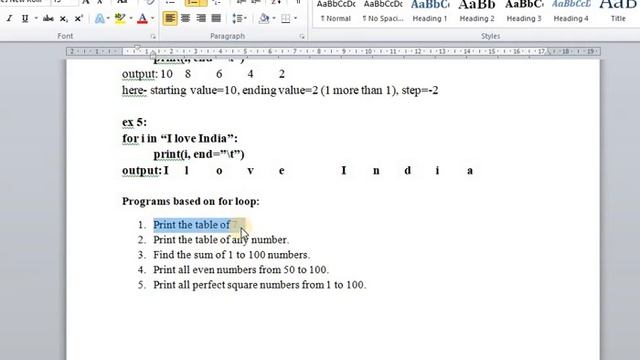Center the paragraph text
The image size is (640, 360).
tap(185, 18)
